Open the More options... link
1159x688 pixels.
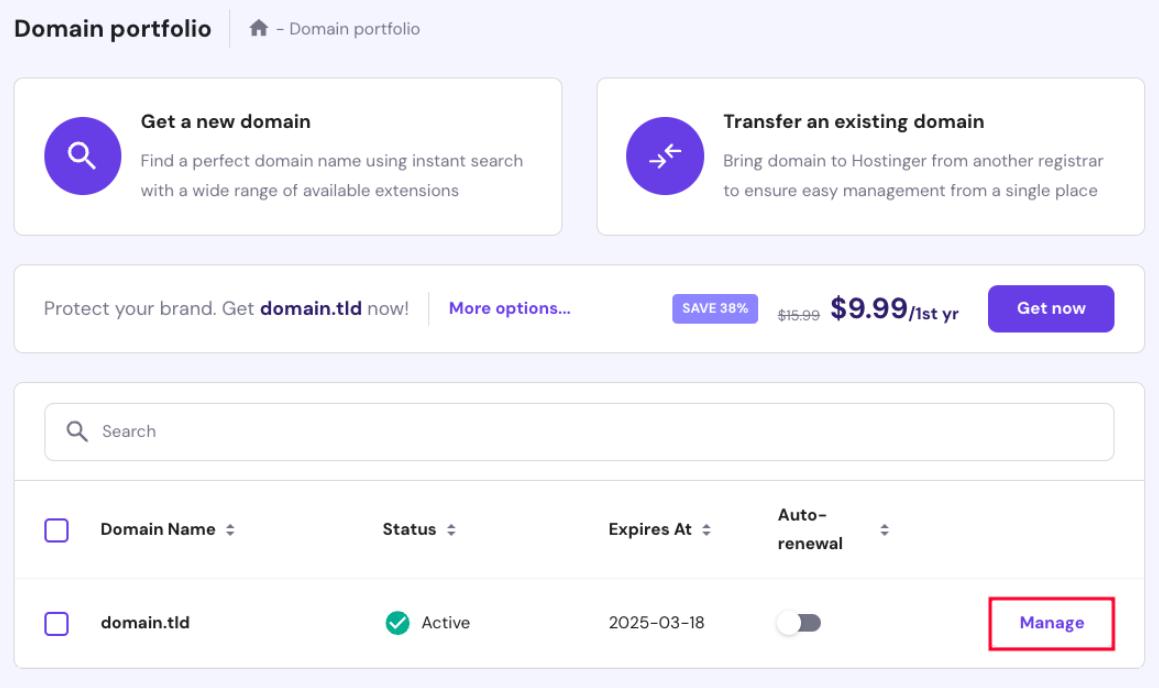pos(510,308)
